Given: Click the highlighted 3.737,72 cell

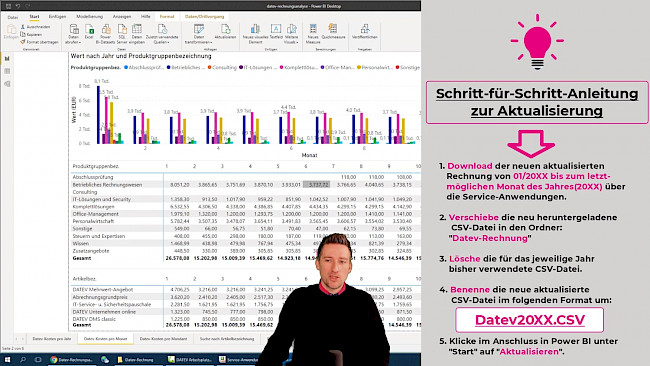Looking at the screenshot, I should click(x=316, y=184).
